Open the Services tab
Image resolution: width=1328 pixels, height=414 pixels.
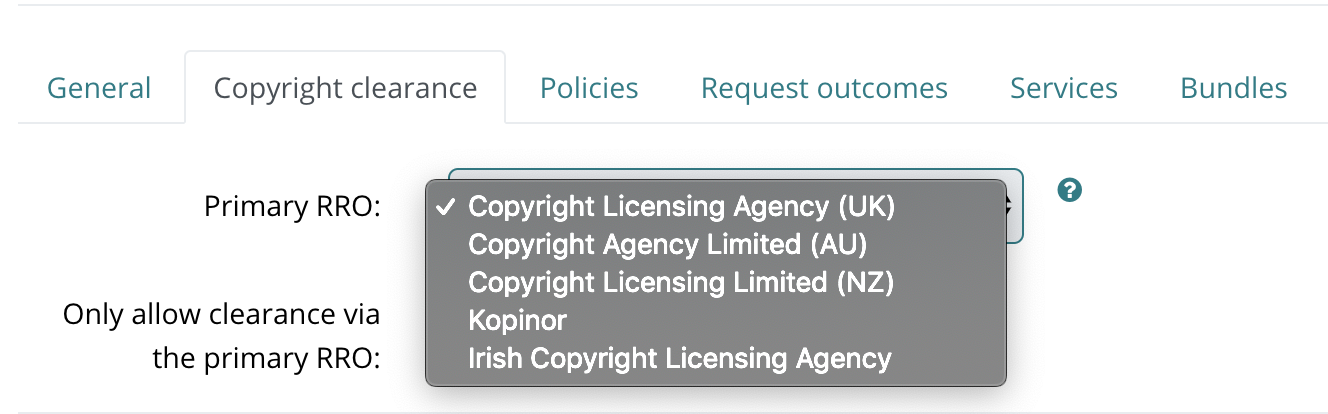(1064, 88)
